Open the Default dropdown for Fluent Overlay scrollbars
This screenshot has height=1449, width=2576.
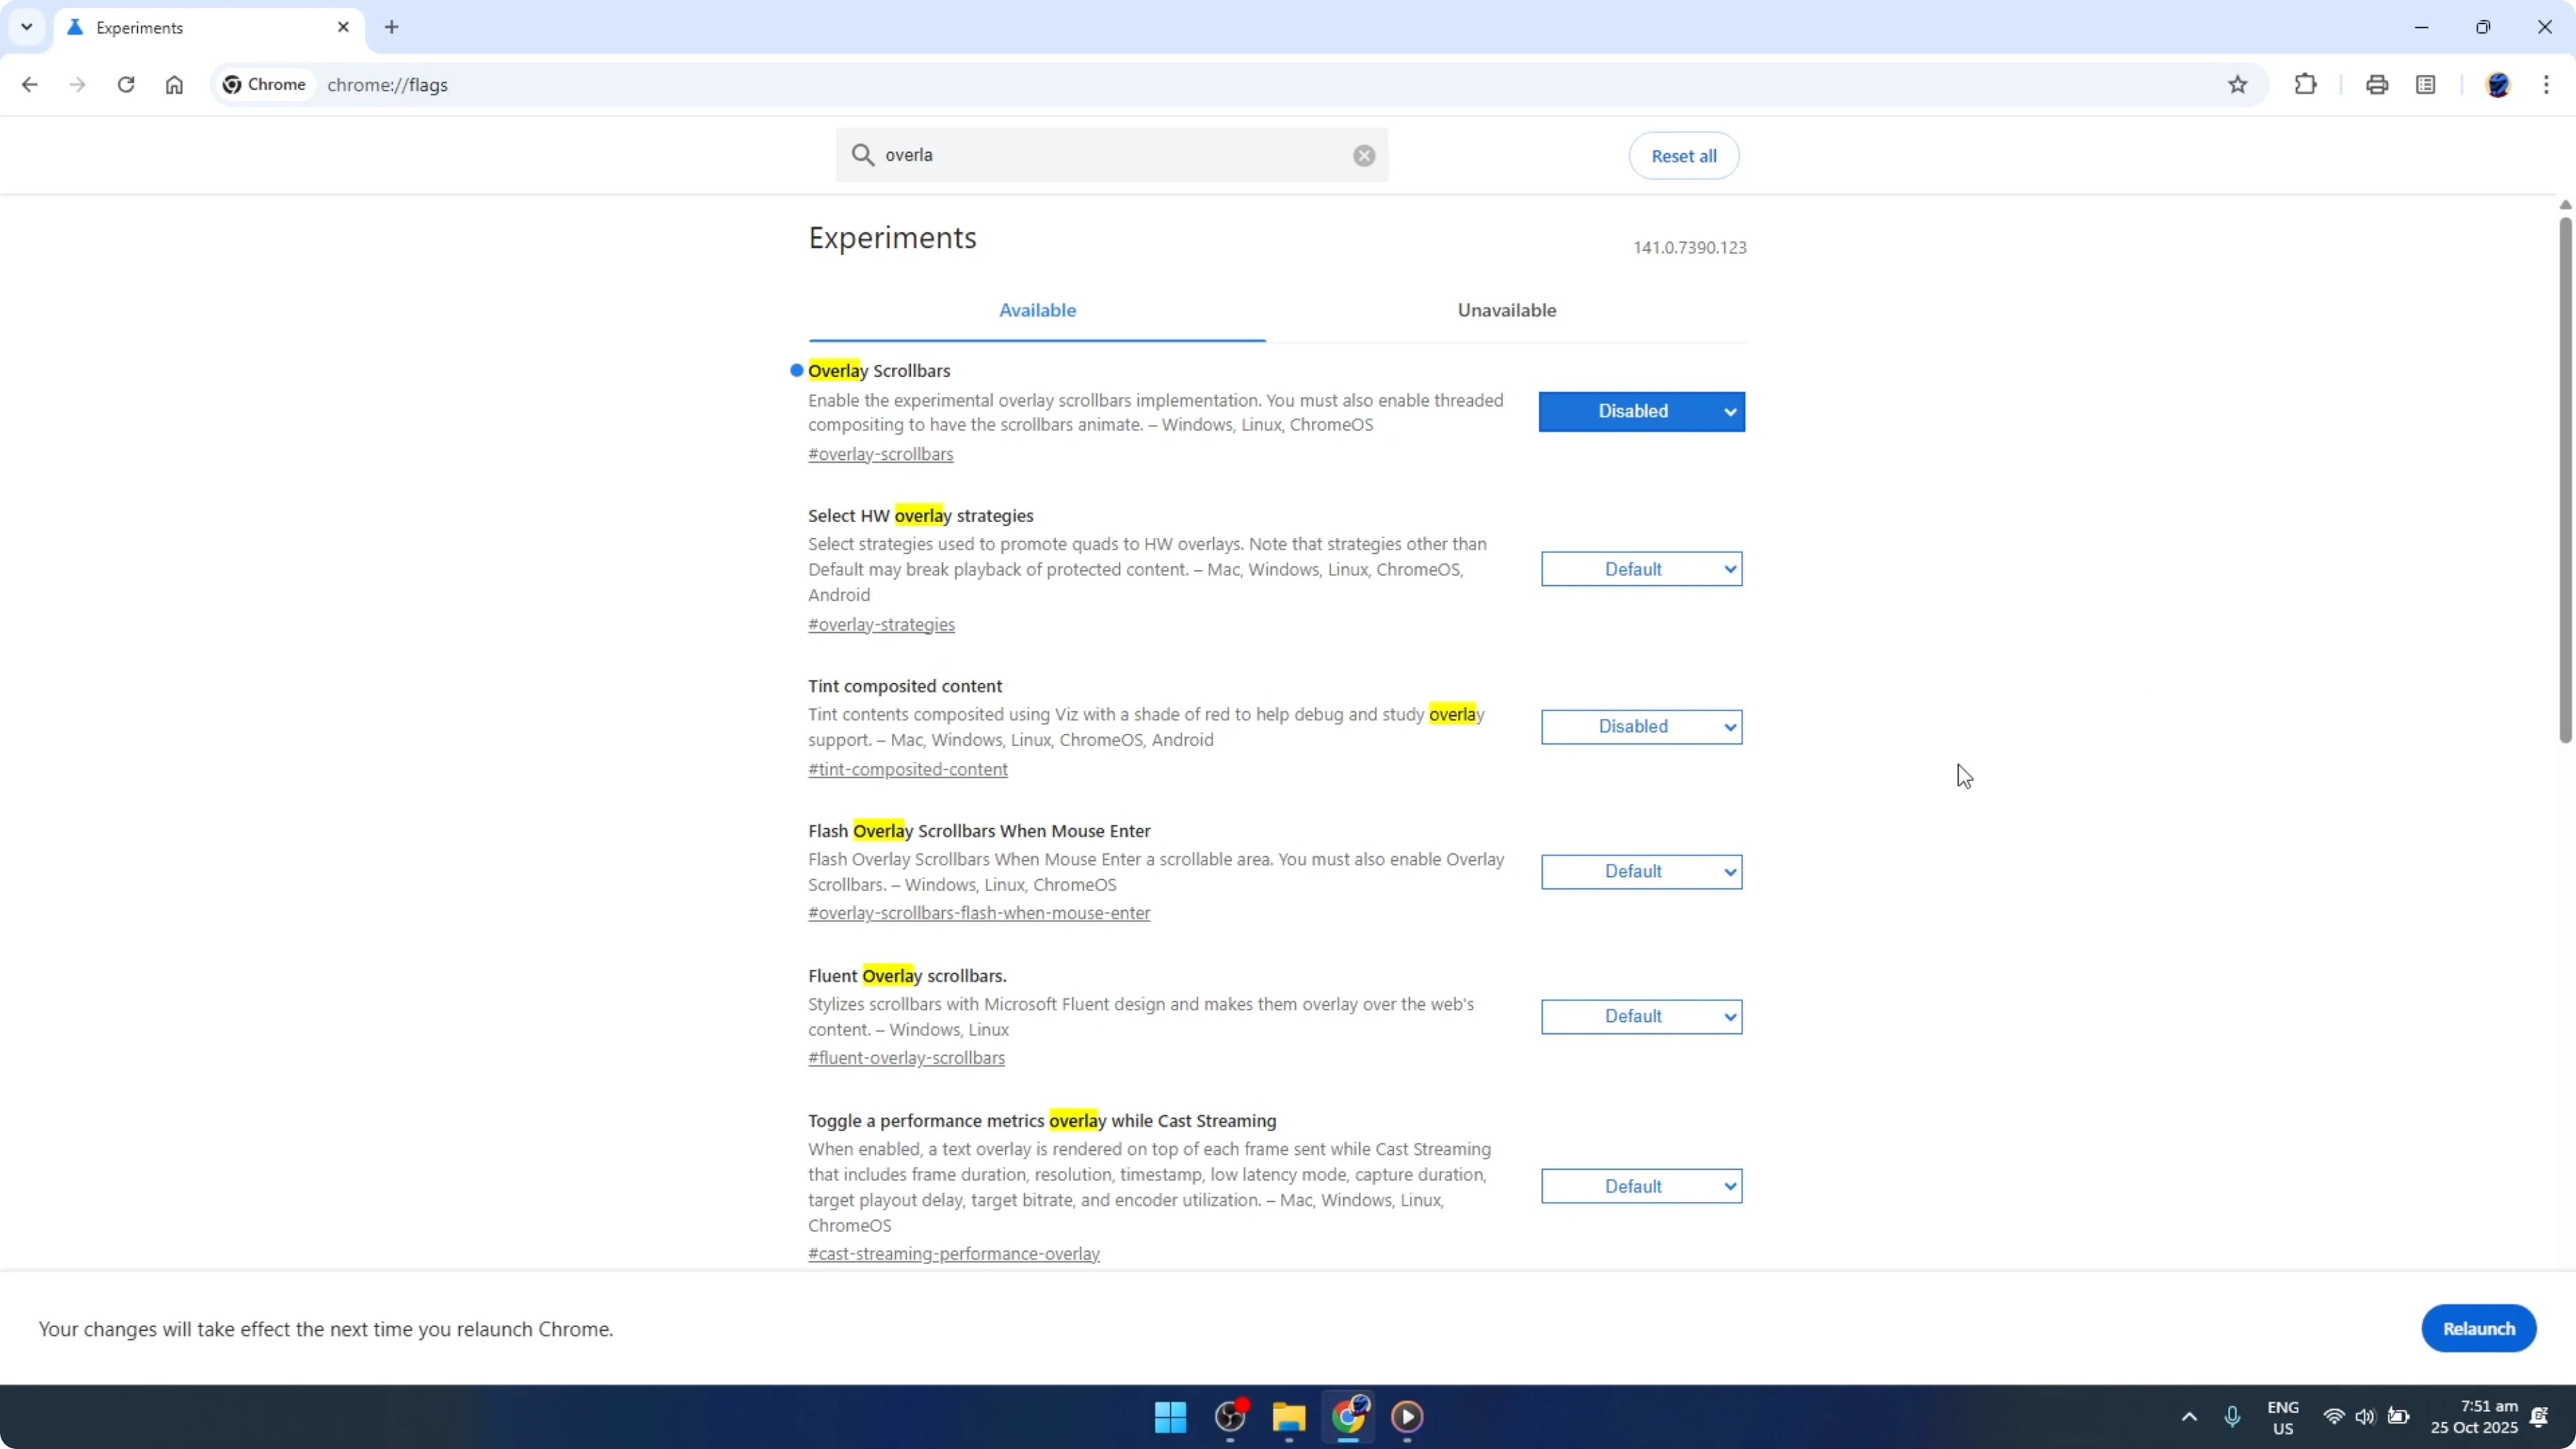pos(1641,1016)
